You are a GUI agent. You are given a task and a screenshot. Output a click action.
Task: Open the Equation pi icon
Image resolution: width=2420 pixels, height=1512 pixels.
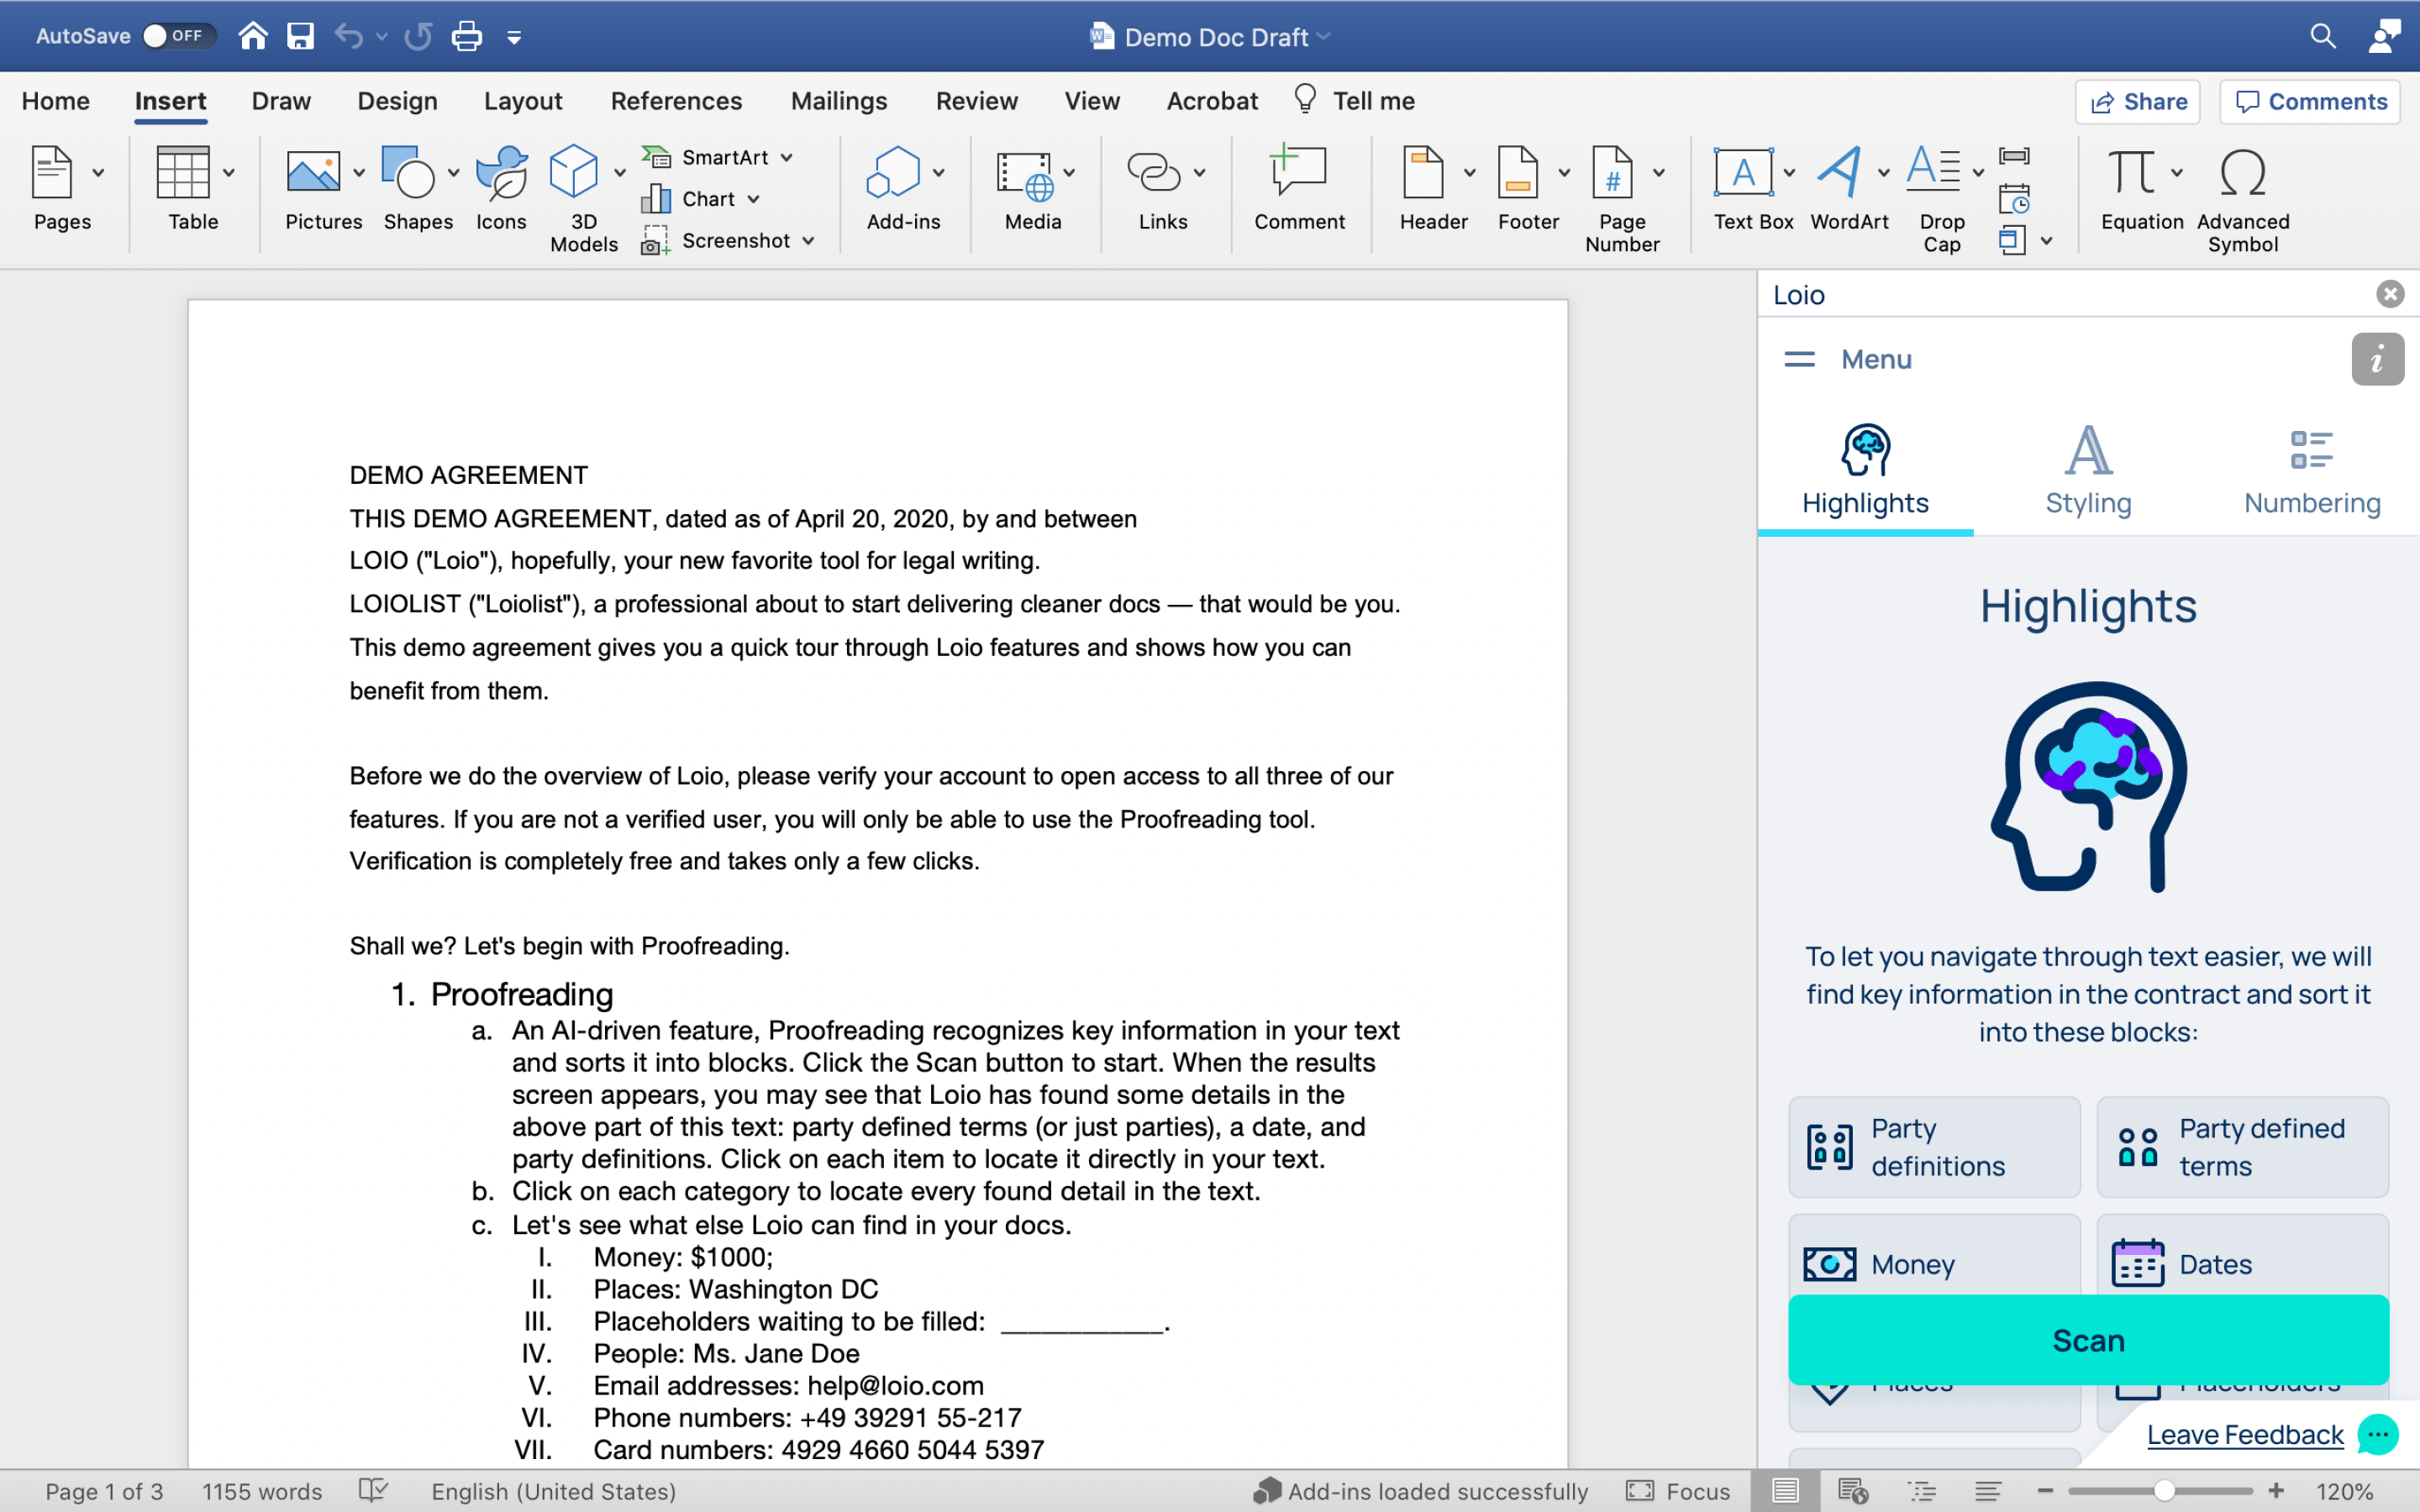click(x=2131, y=172)
